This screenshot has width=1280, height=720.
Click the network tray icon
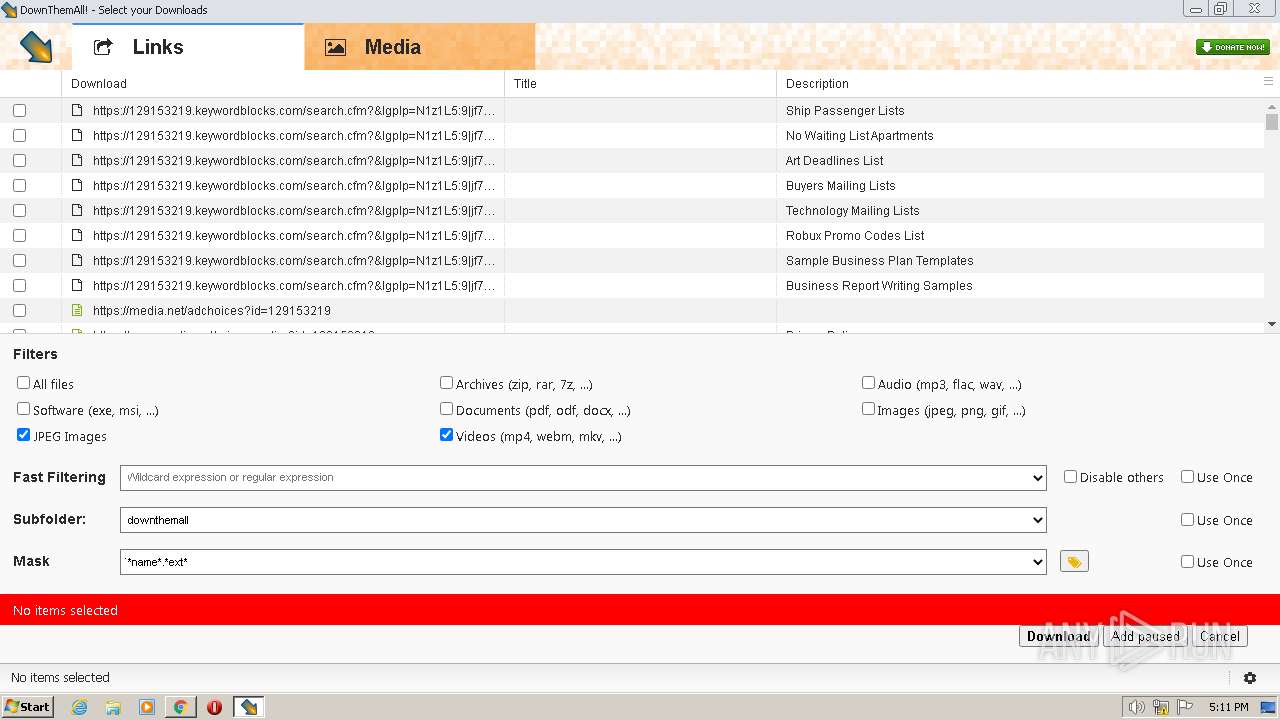pyautogui.click(x=1161, y=707)
